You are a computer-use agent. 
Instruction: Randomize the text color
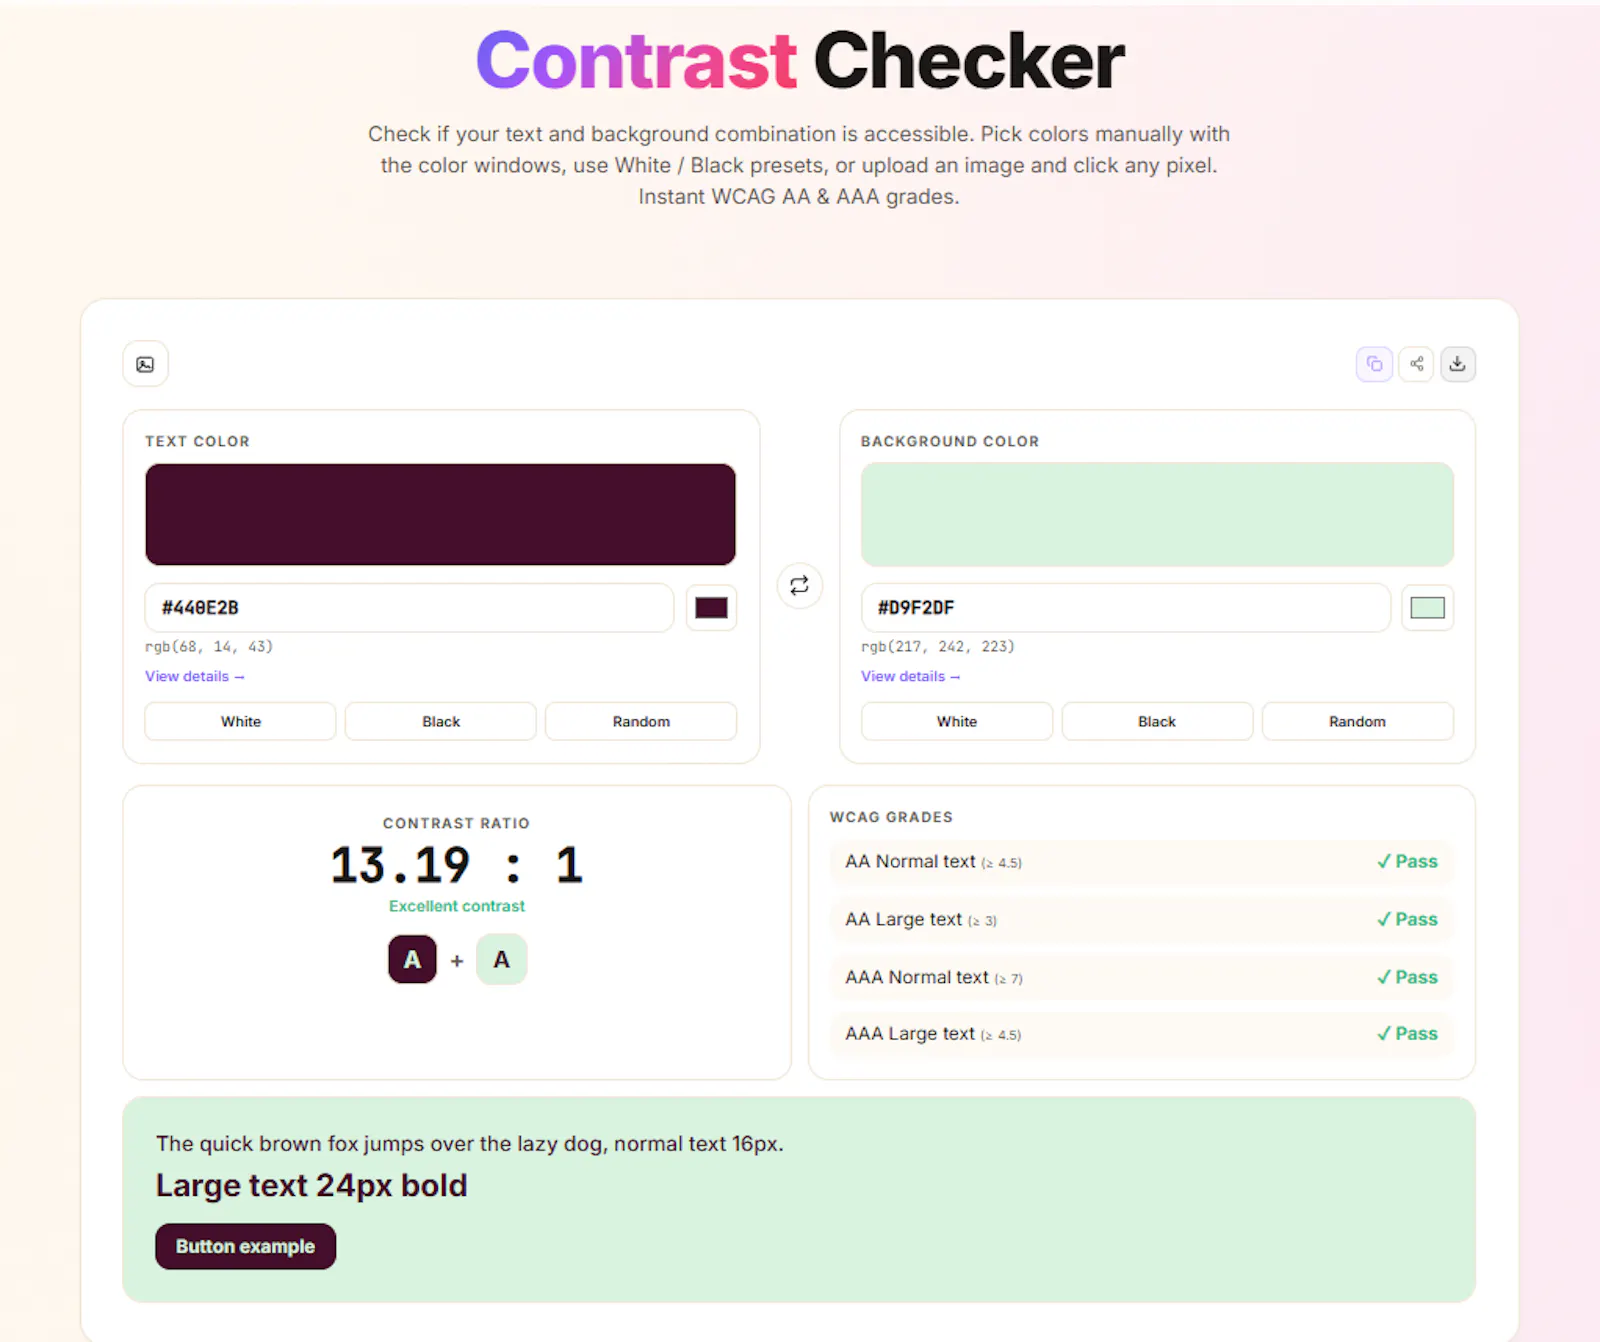click(641, 721)
